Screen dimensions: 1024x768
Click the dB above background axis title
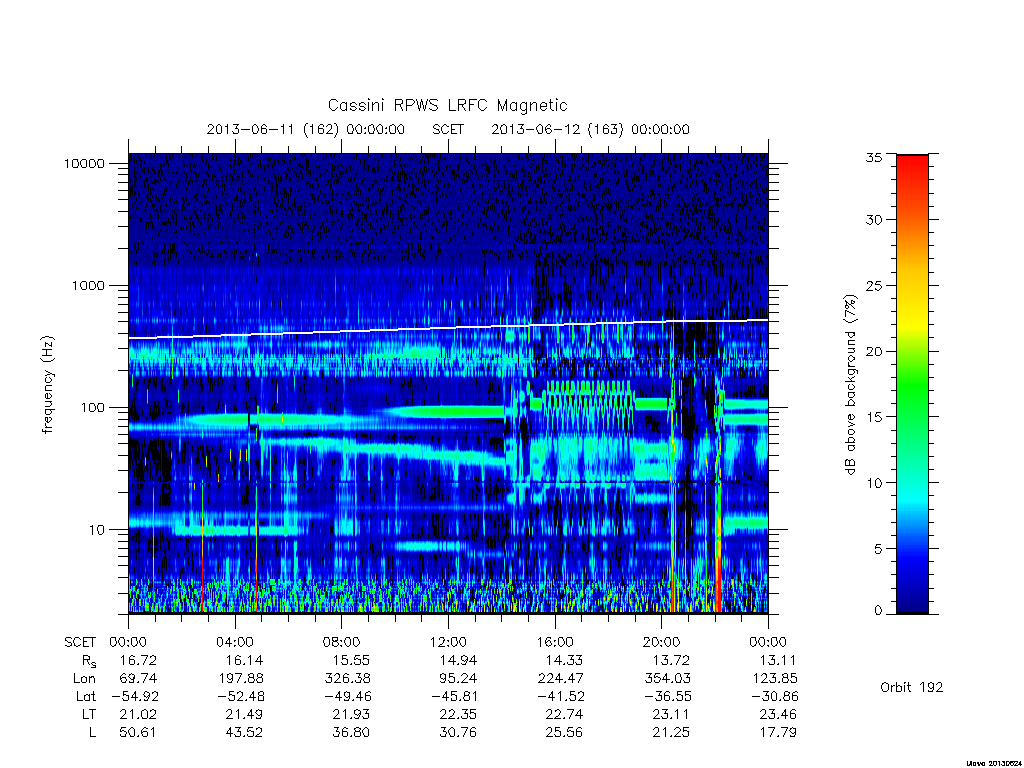850,385
